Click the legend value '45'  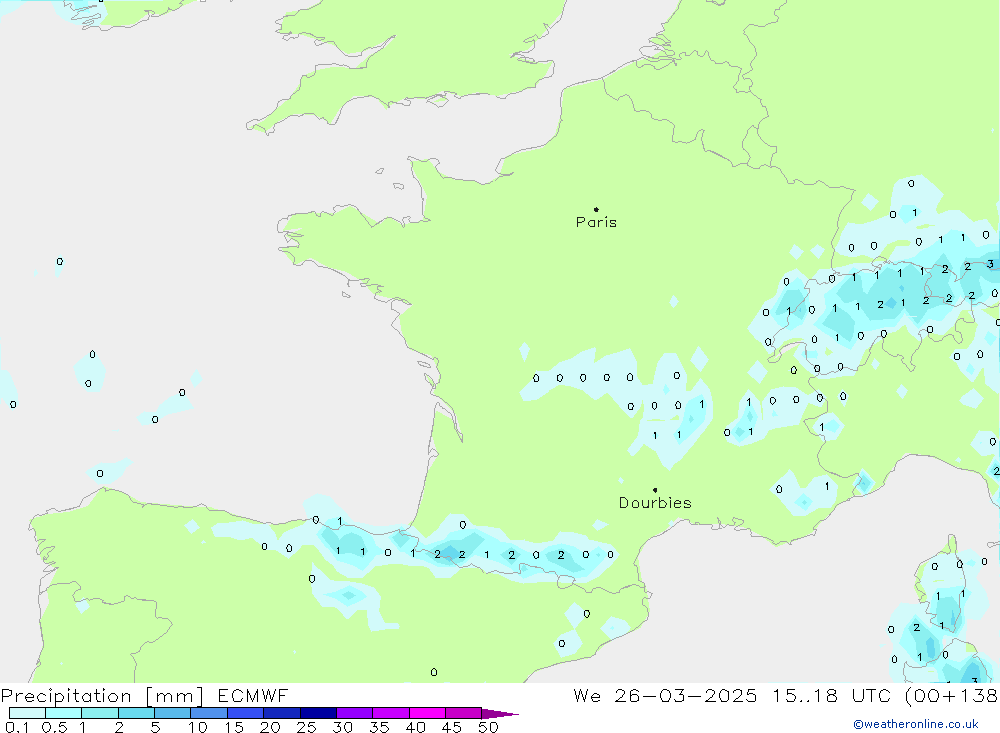452,727
